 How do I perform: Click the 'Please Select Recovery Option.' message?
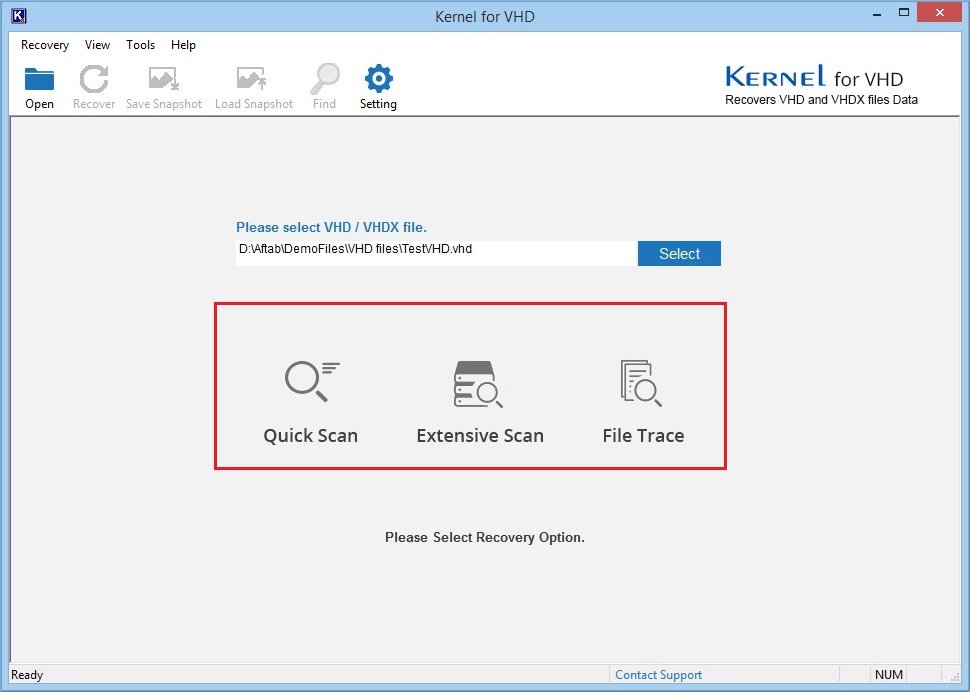(485, 537)
